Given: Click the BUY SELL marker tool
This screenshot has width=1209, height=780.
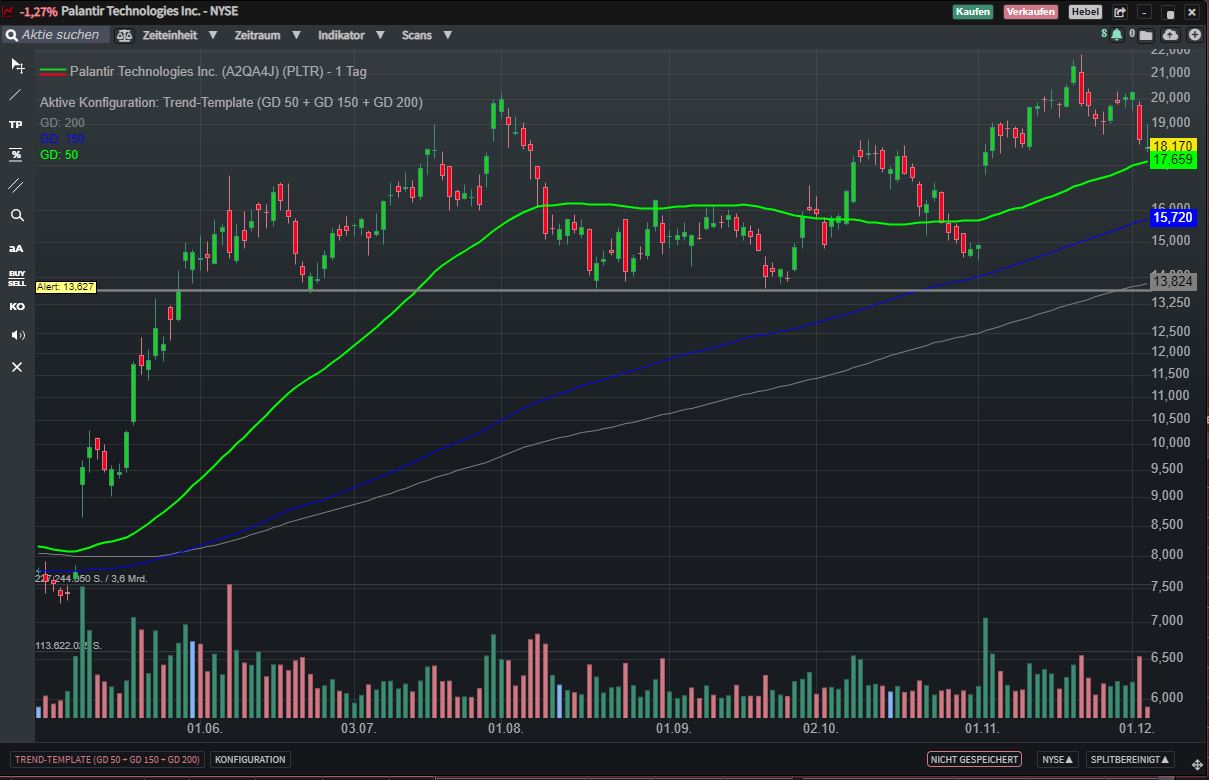Looking at the screenshot, I should tap(16, 277).
